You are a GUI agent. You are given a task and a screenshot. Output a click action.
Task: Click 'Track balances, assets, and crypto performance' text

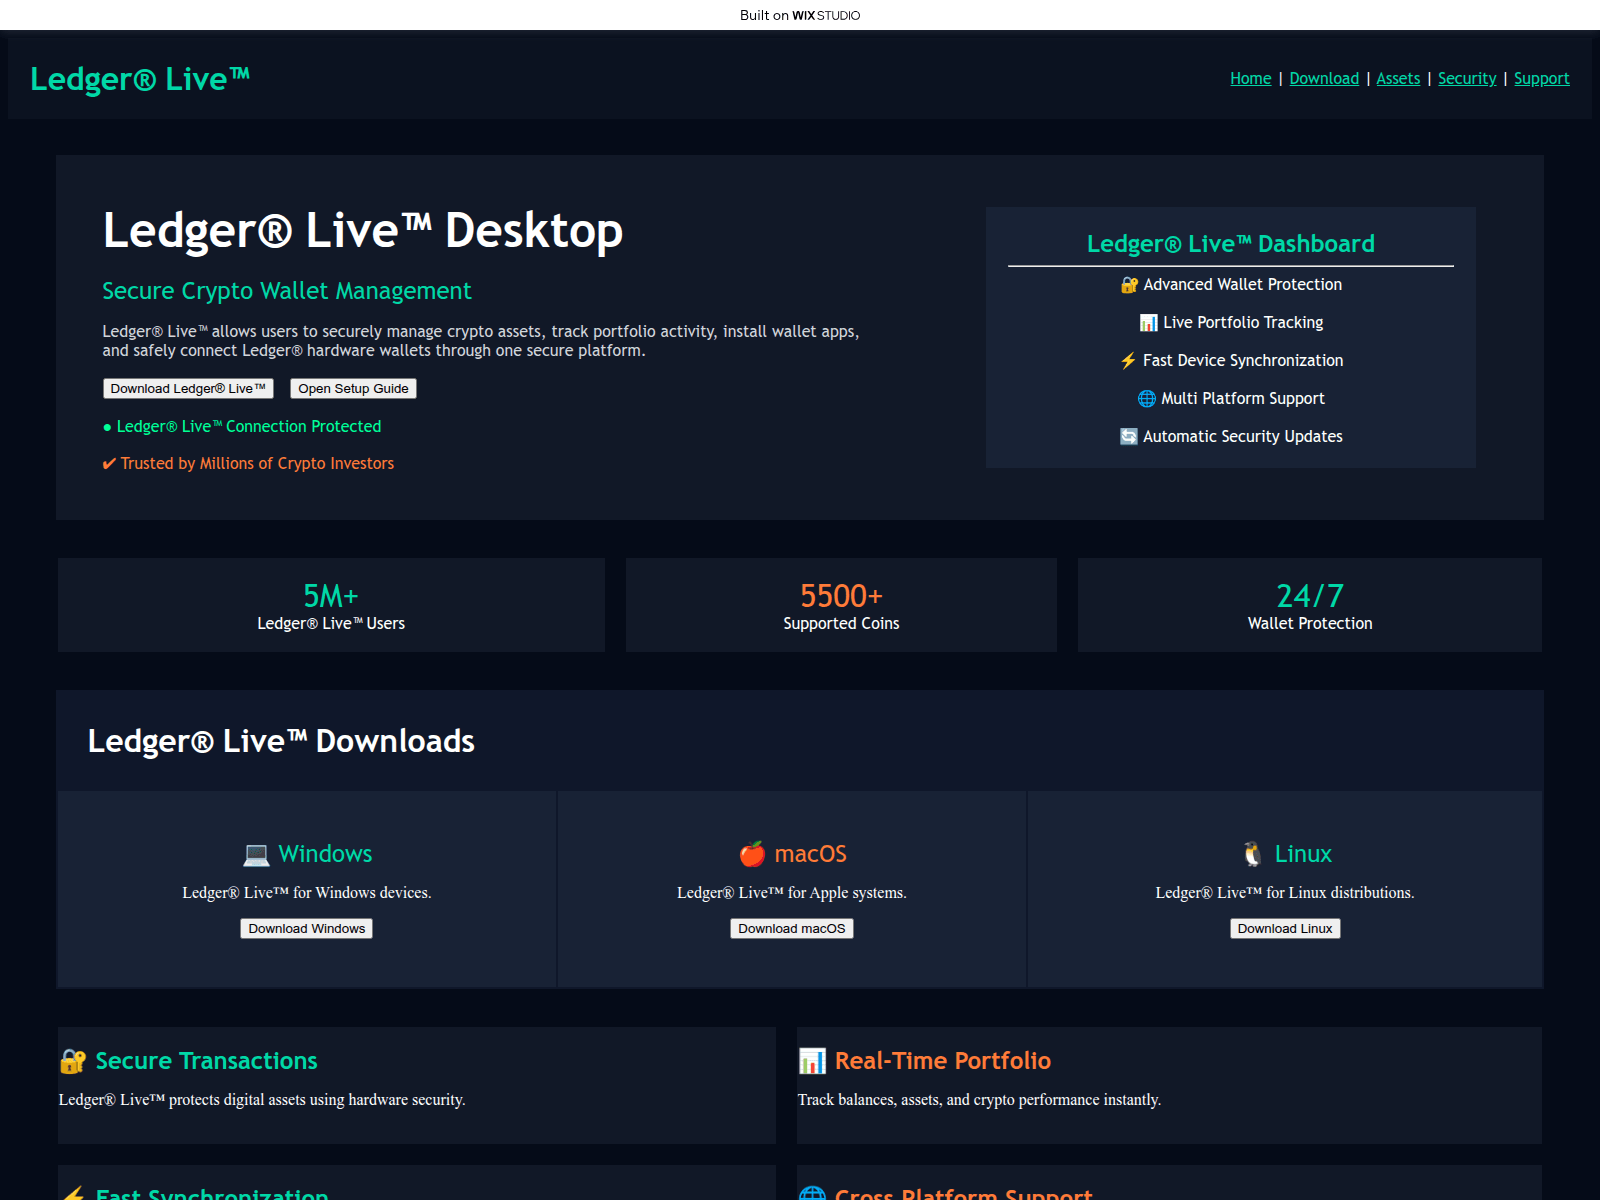(979, 1100)
